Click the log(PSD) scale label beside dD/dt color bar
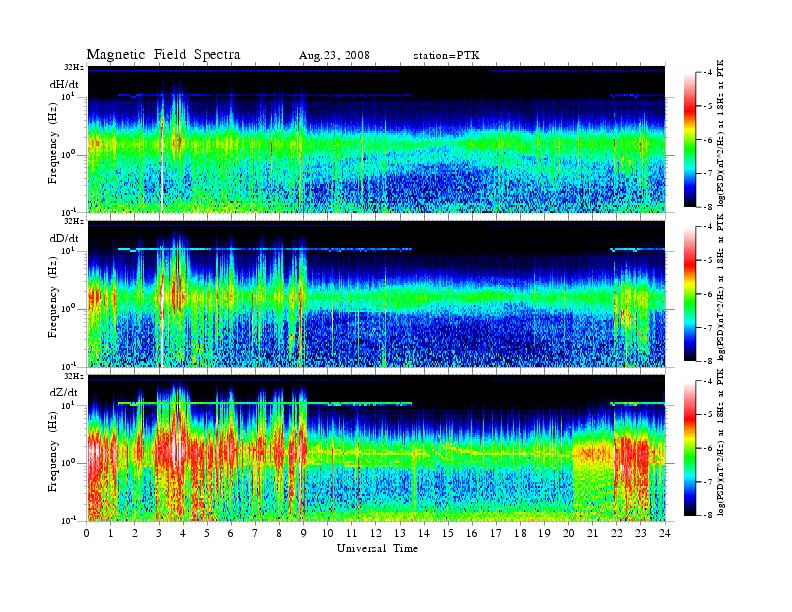 click(x=721, y=288)
